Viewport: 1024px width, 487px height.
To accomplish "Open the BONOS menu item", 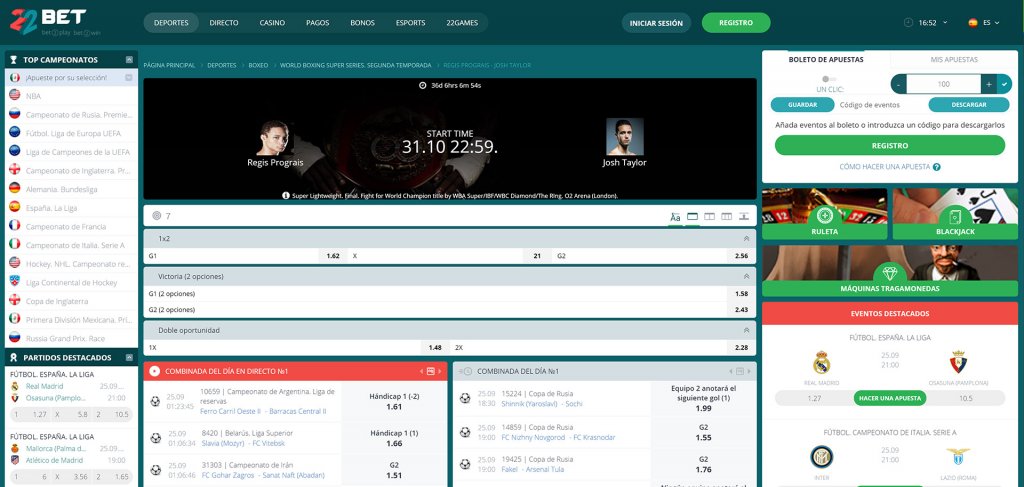I will click(362, 23).
